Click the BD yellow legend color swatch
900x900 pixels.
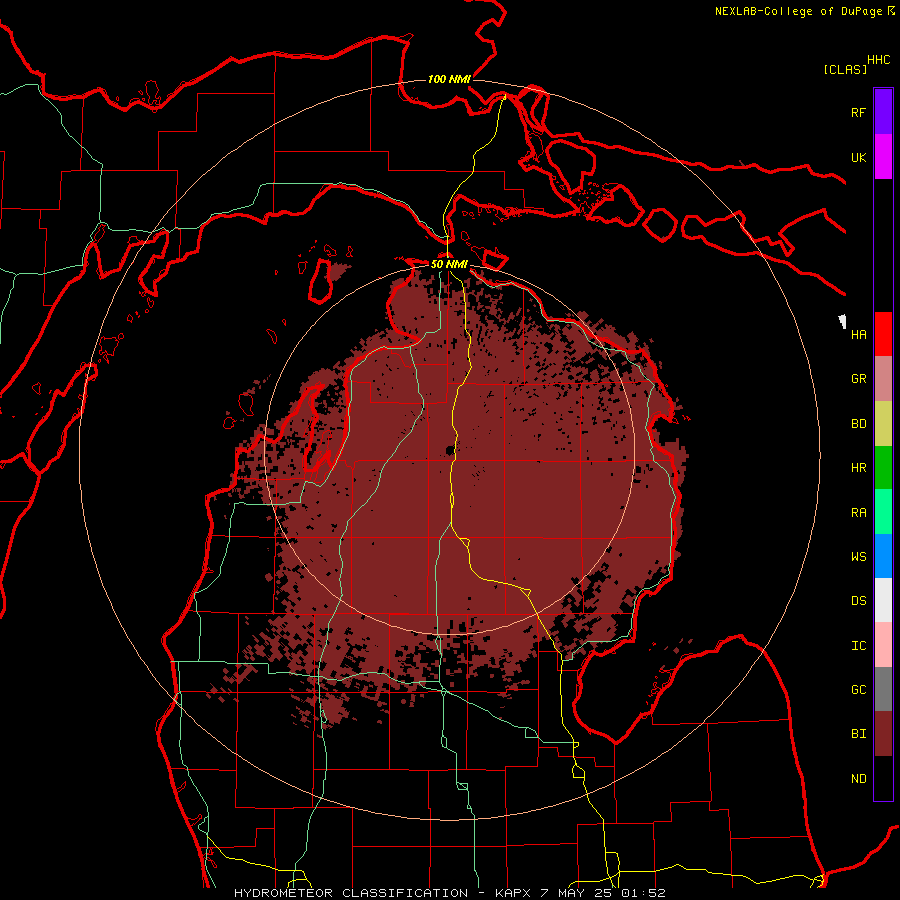pos(883,423)
